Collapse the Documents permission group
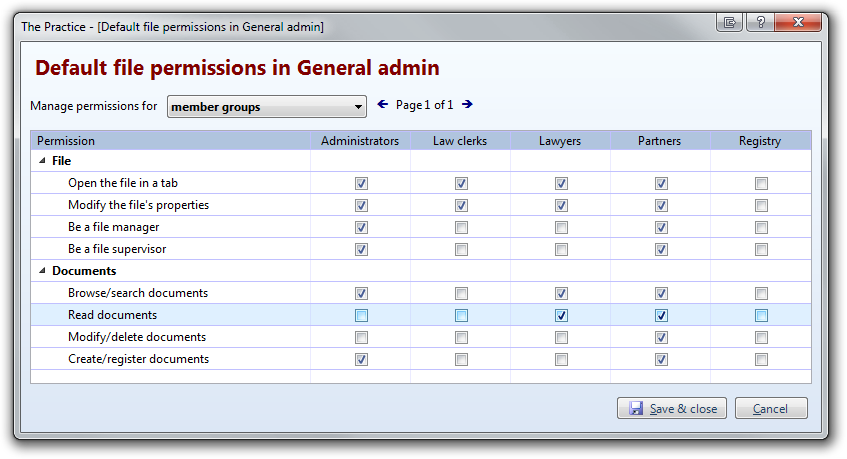This screenshot has height=459, width=847. pyautogui.click(x=42, y=271)
